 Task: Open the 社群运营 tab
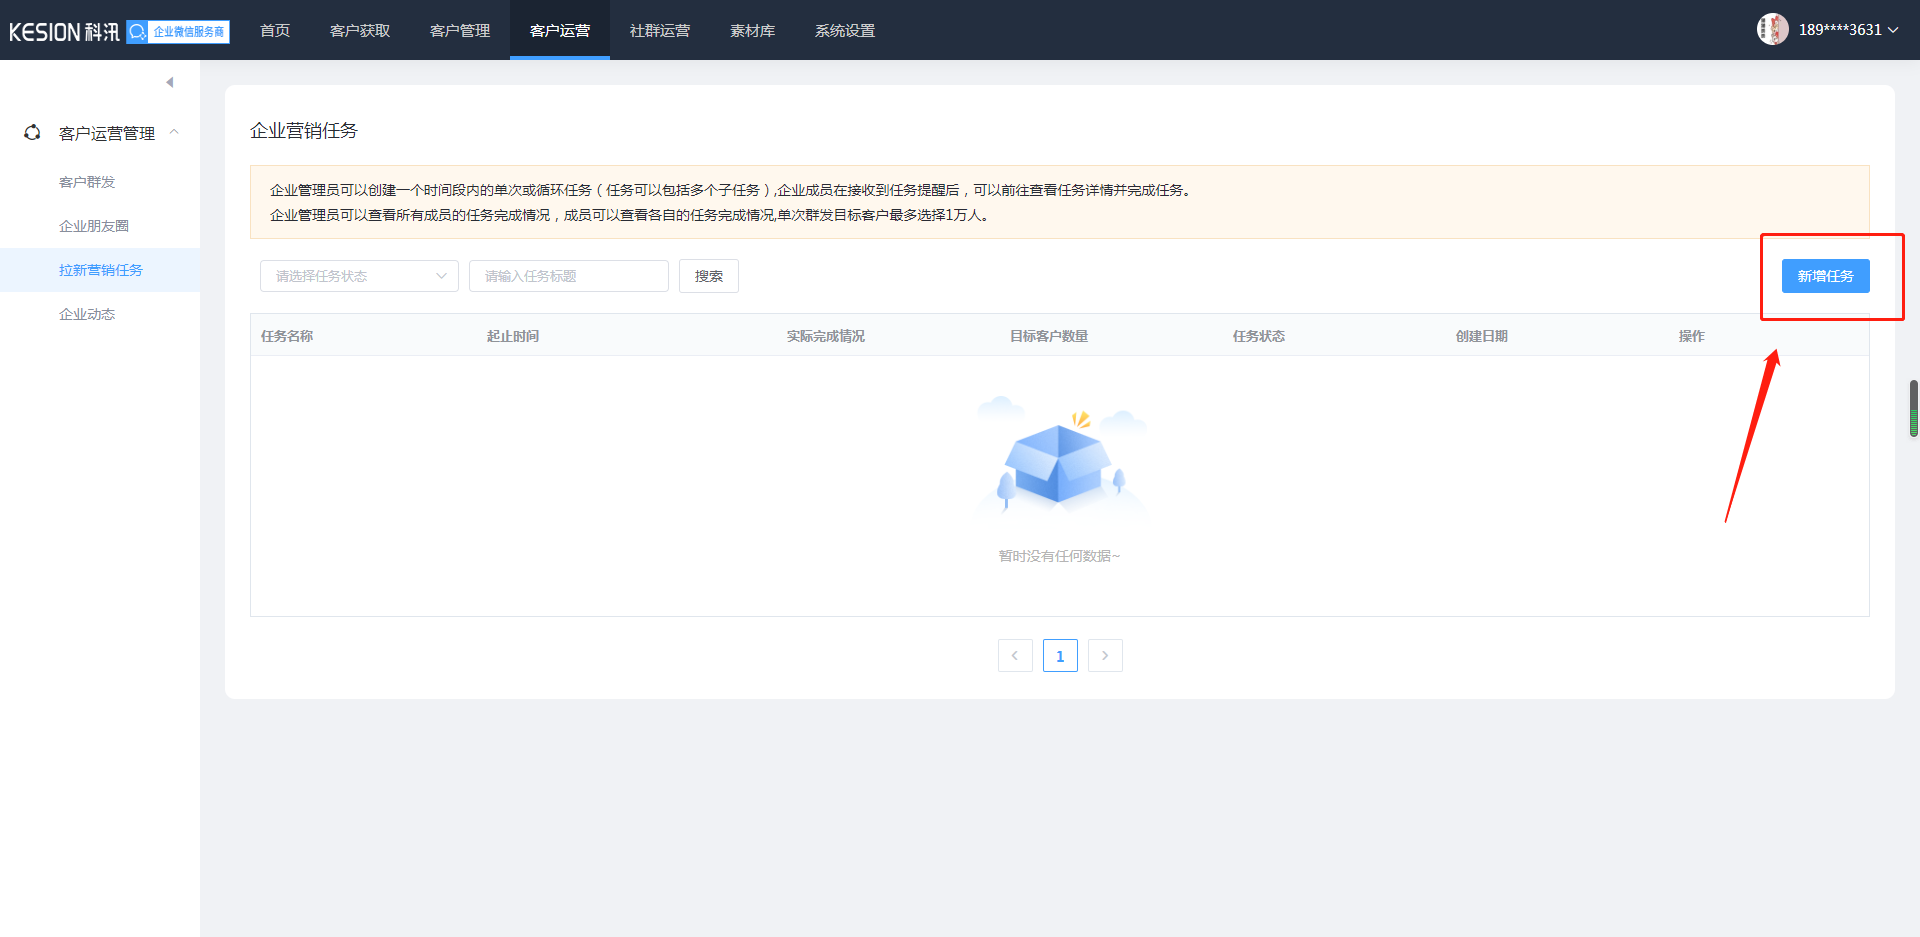point(660,30)
